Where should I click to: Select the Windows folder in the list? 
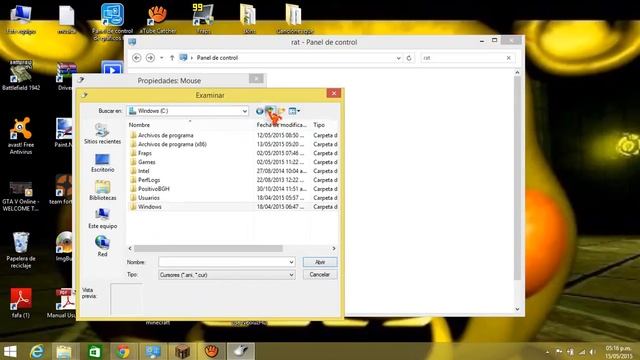(145, 207)
